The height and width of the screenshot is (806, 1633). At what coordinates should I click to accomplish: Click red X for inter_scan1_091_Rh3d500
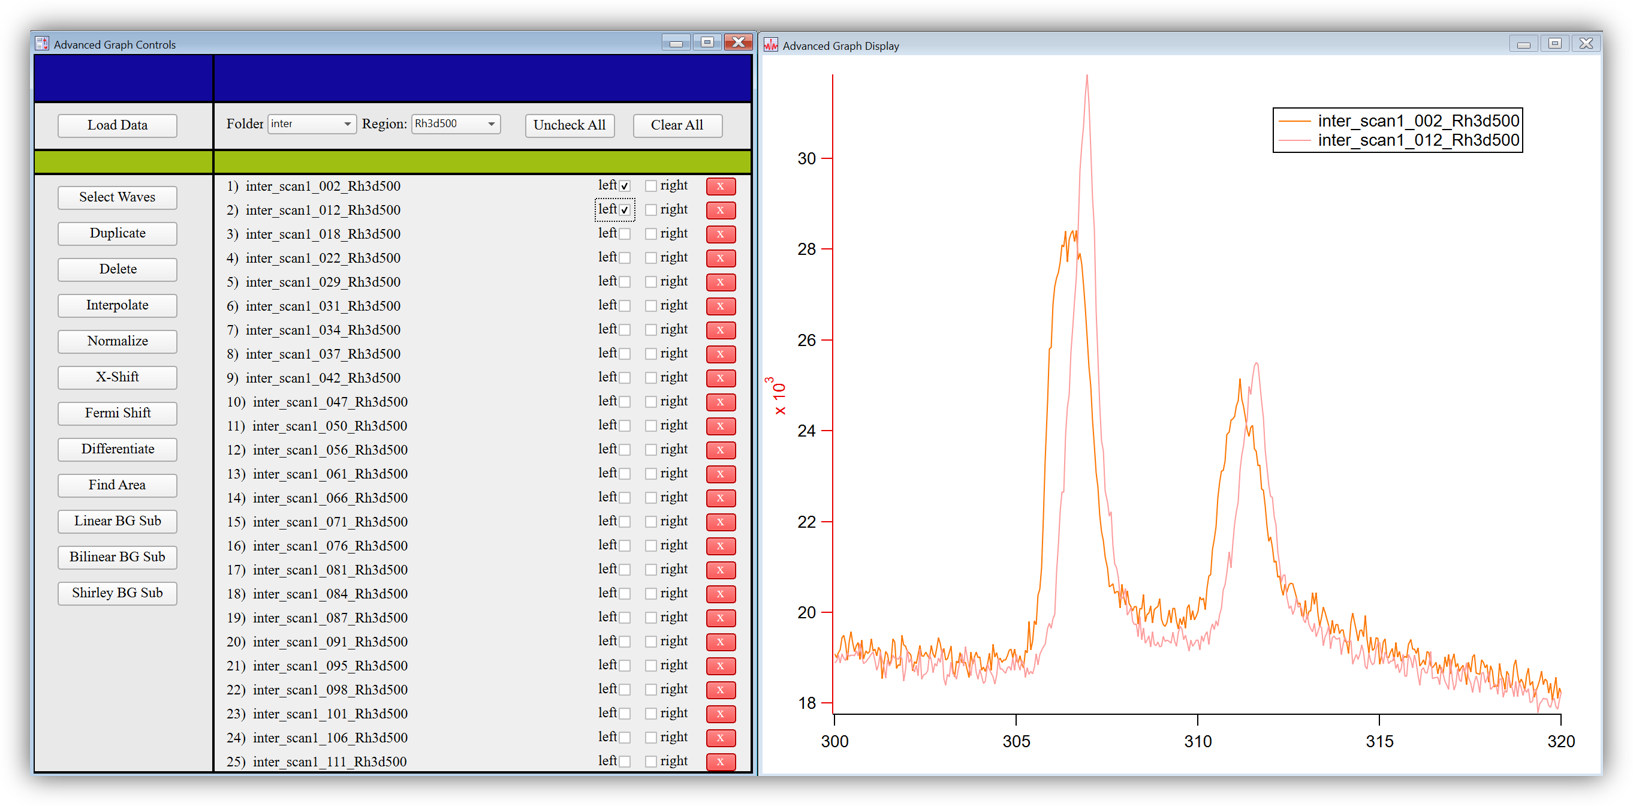coord(720,642)
